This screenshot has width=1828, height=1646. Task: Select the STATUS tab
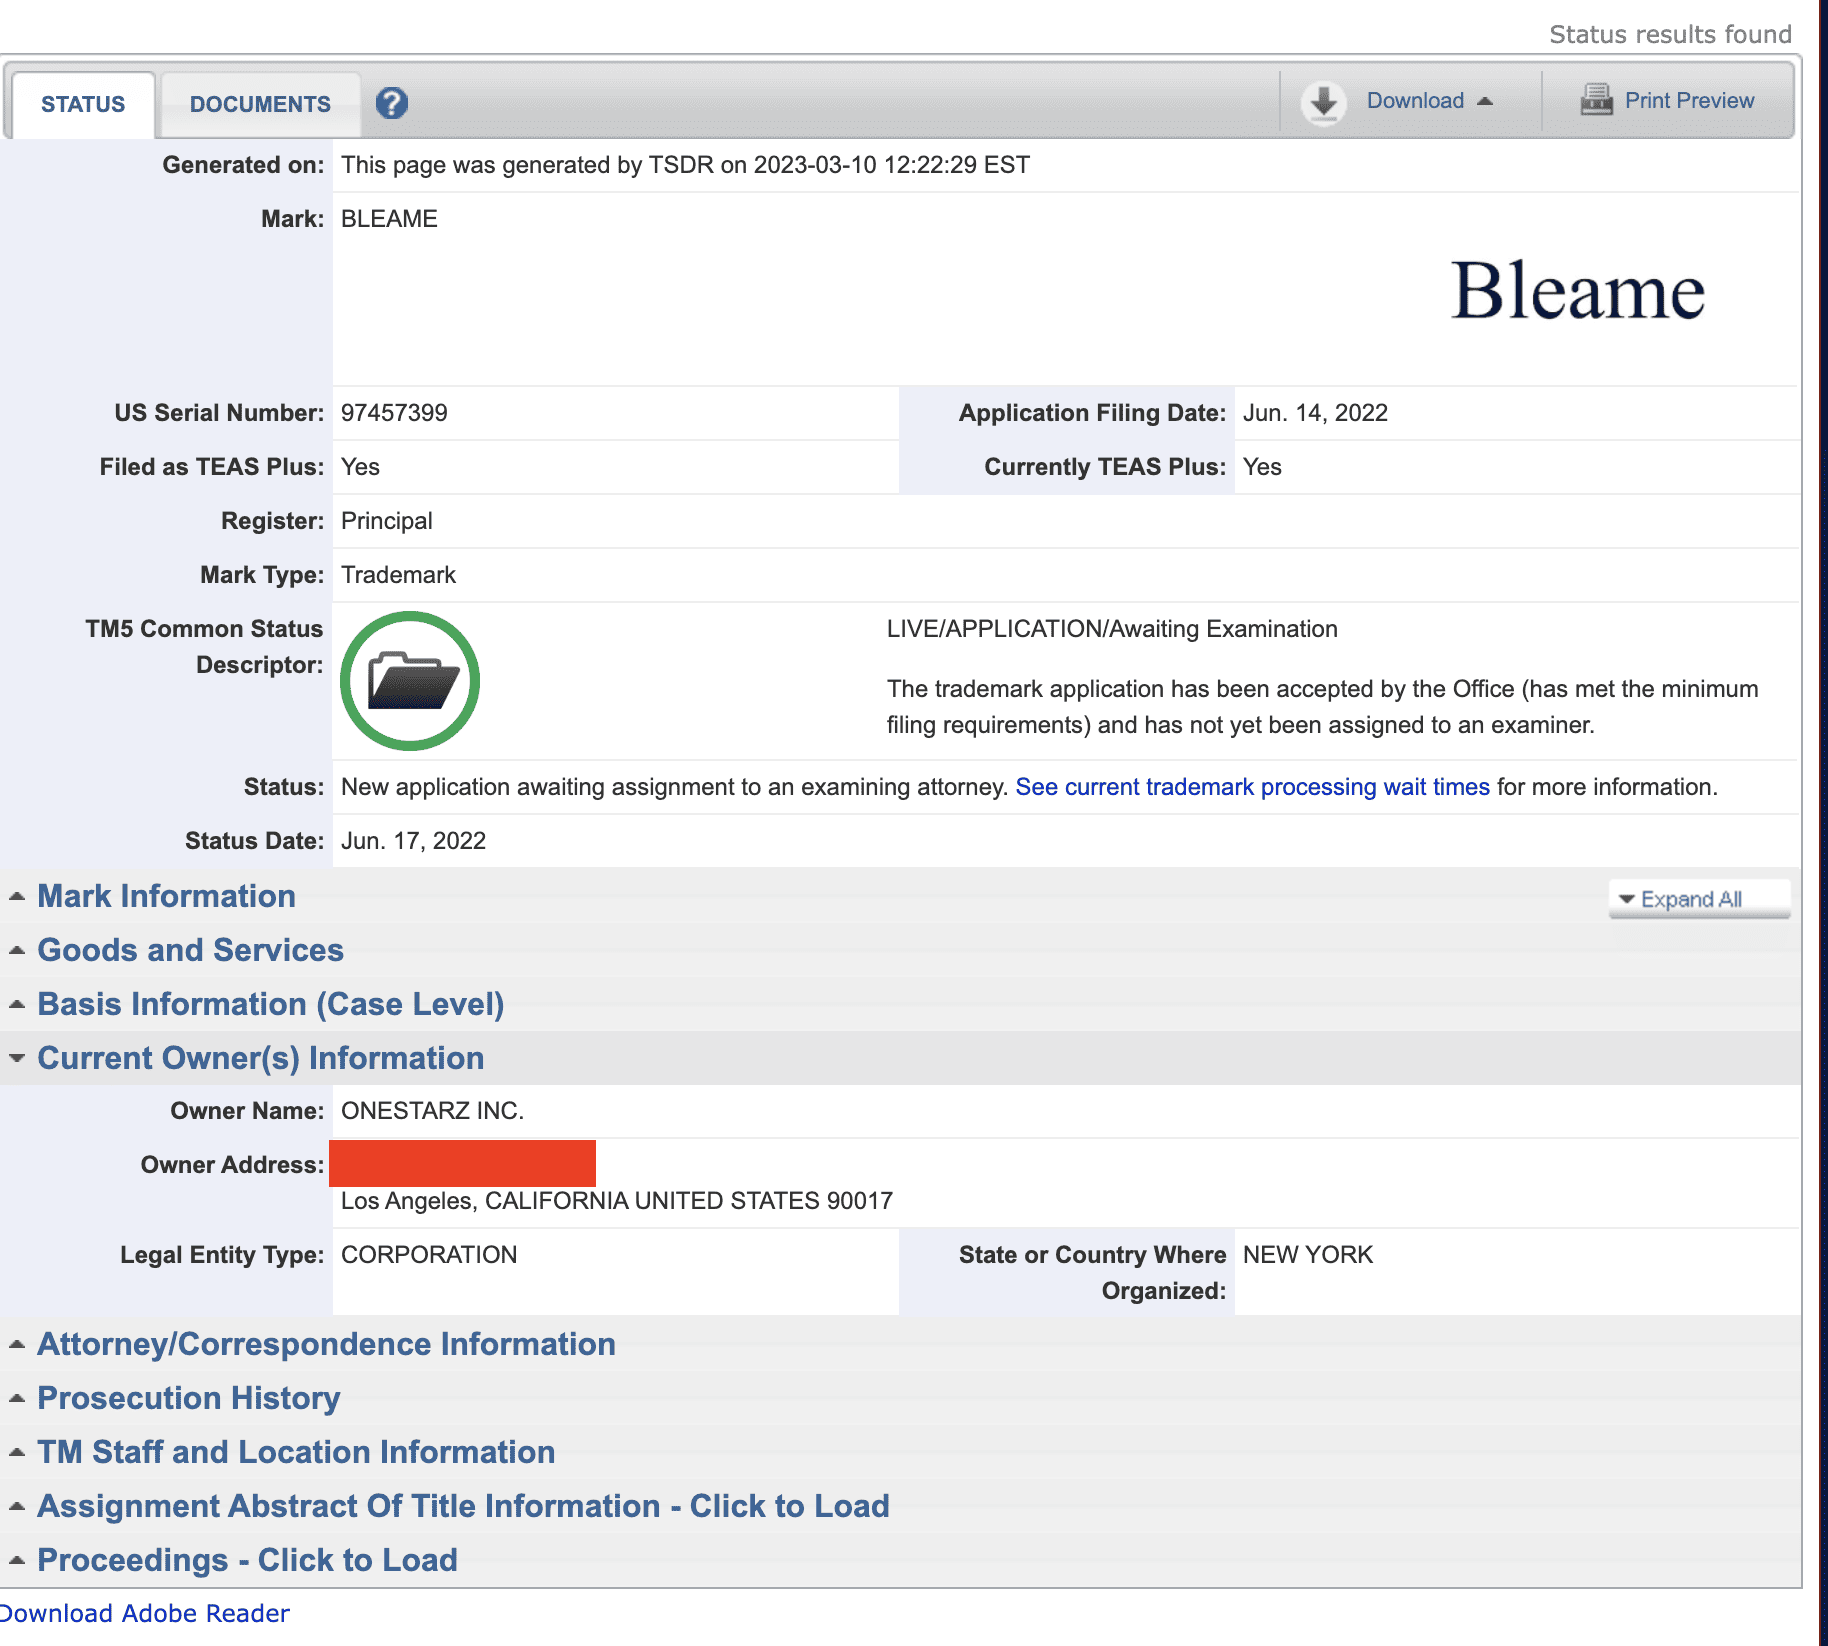[x=83, y=104]
